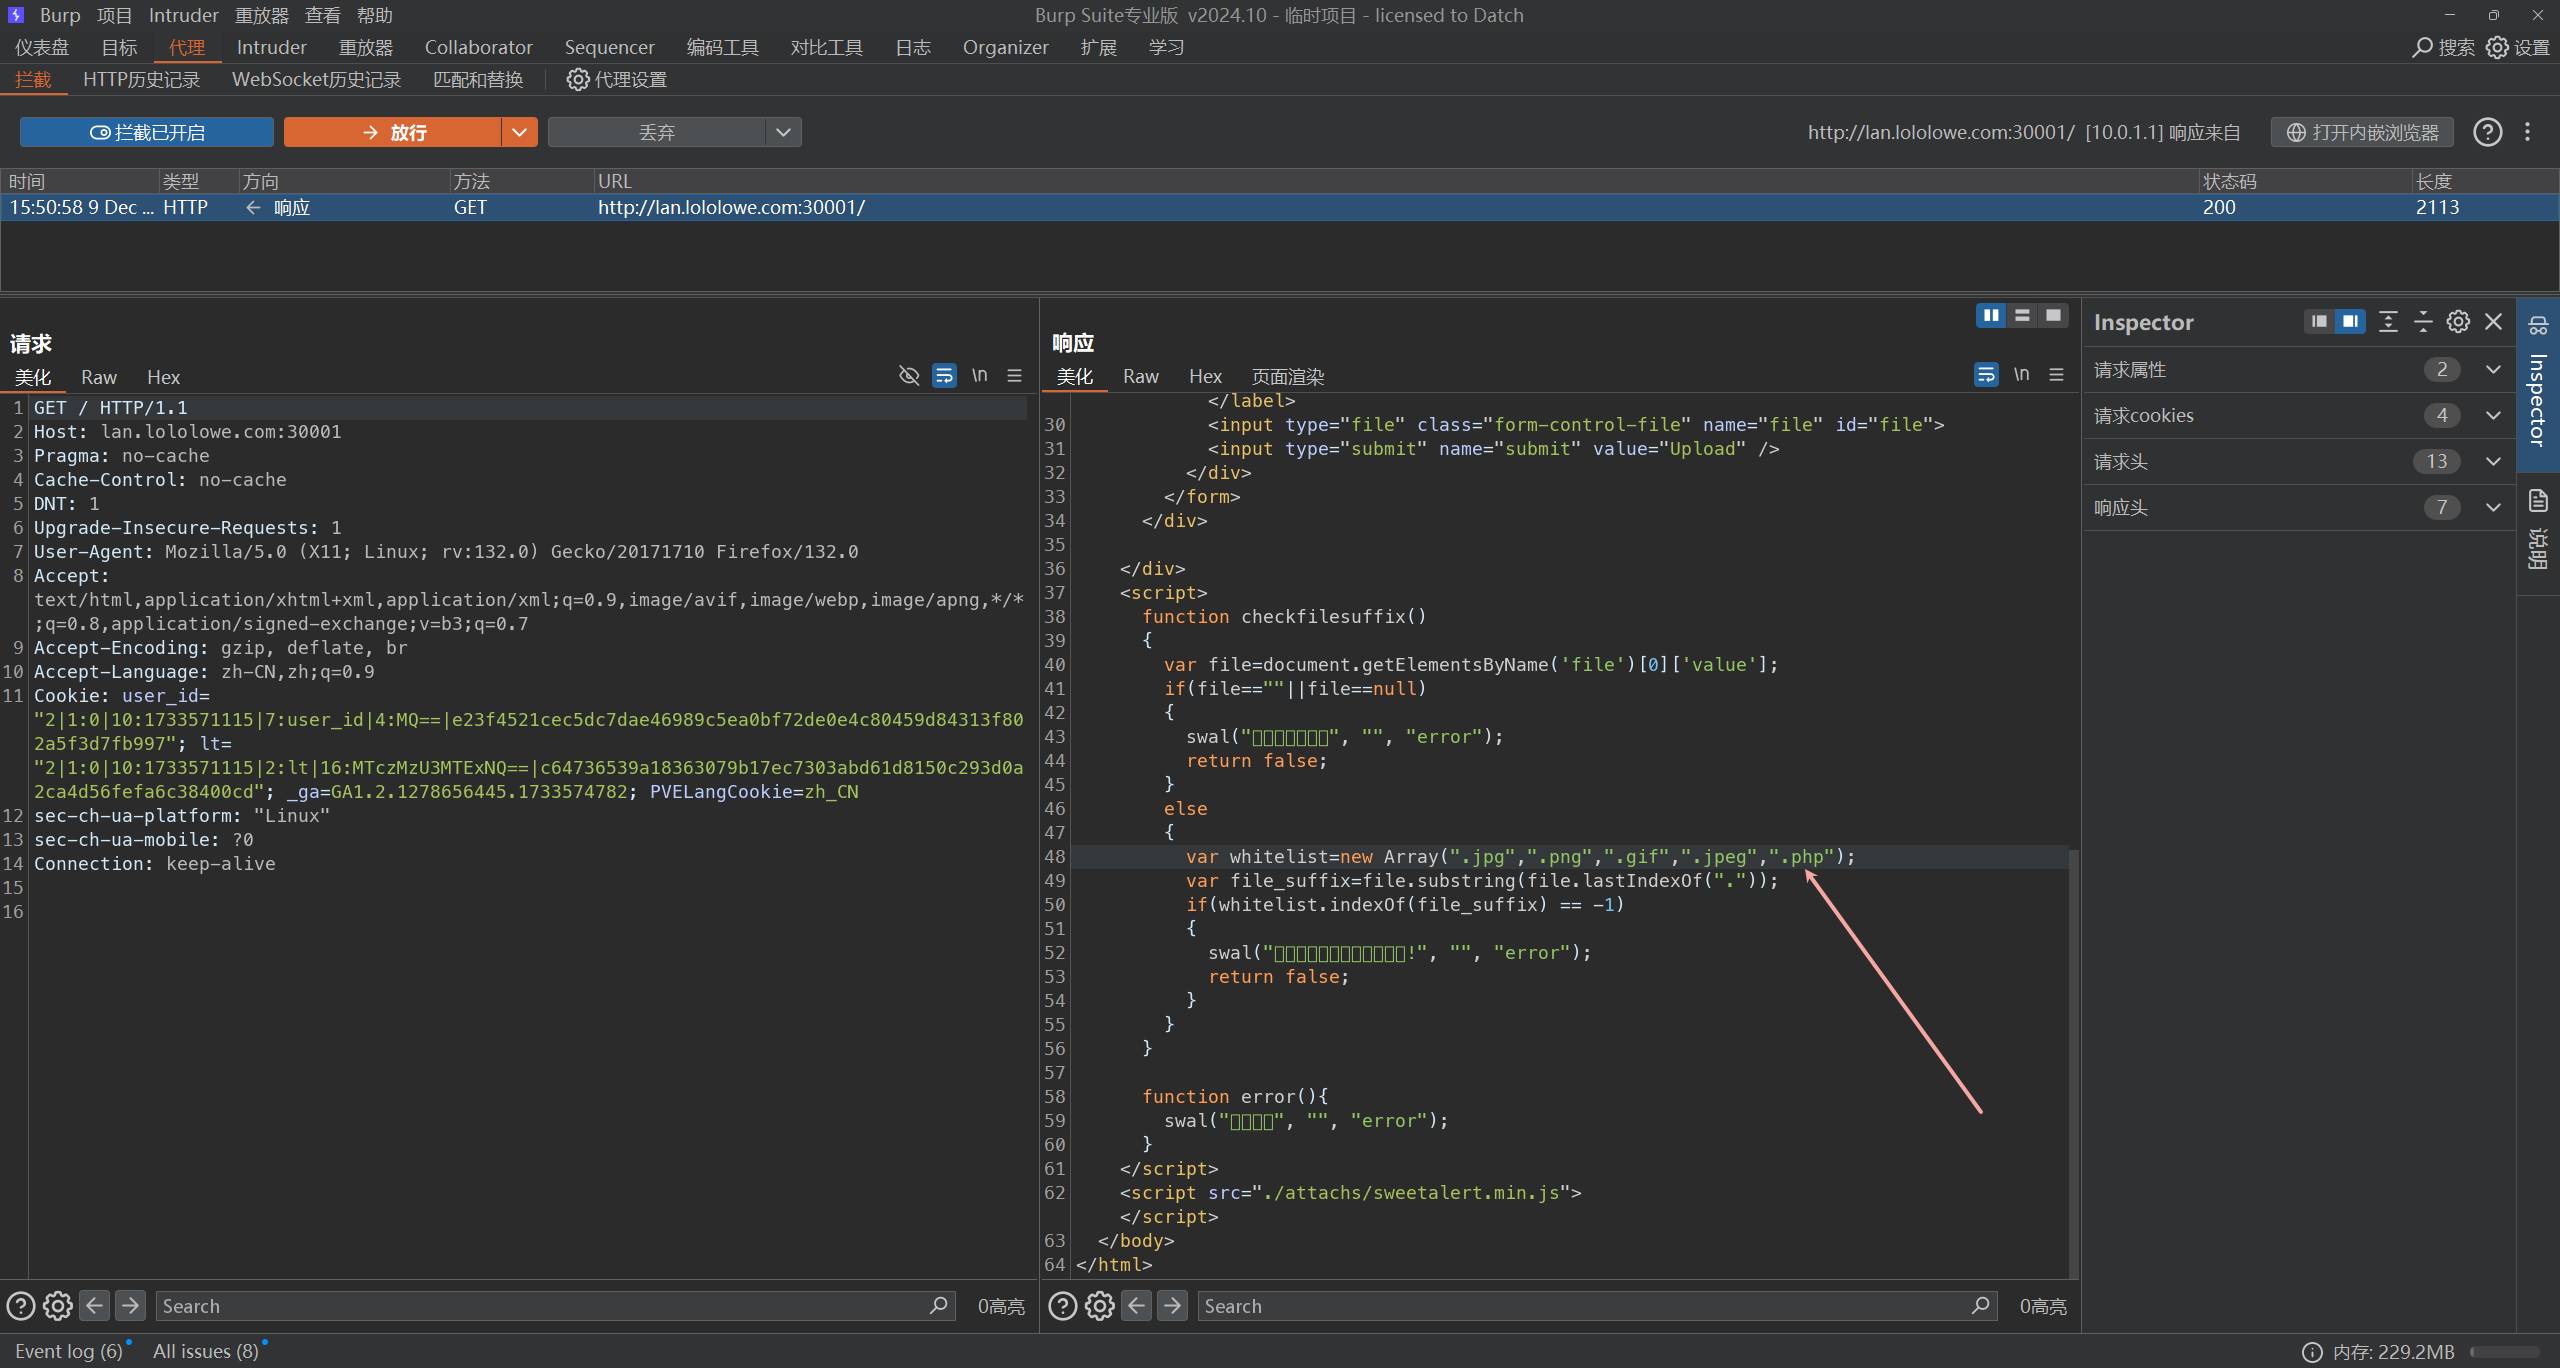Expand the request cookies section in Inspector
Screen dimensions: 2560x1368
coord(2492,416)
